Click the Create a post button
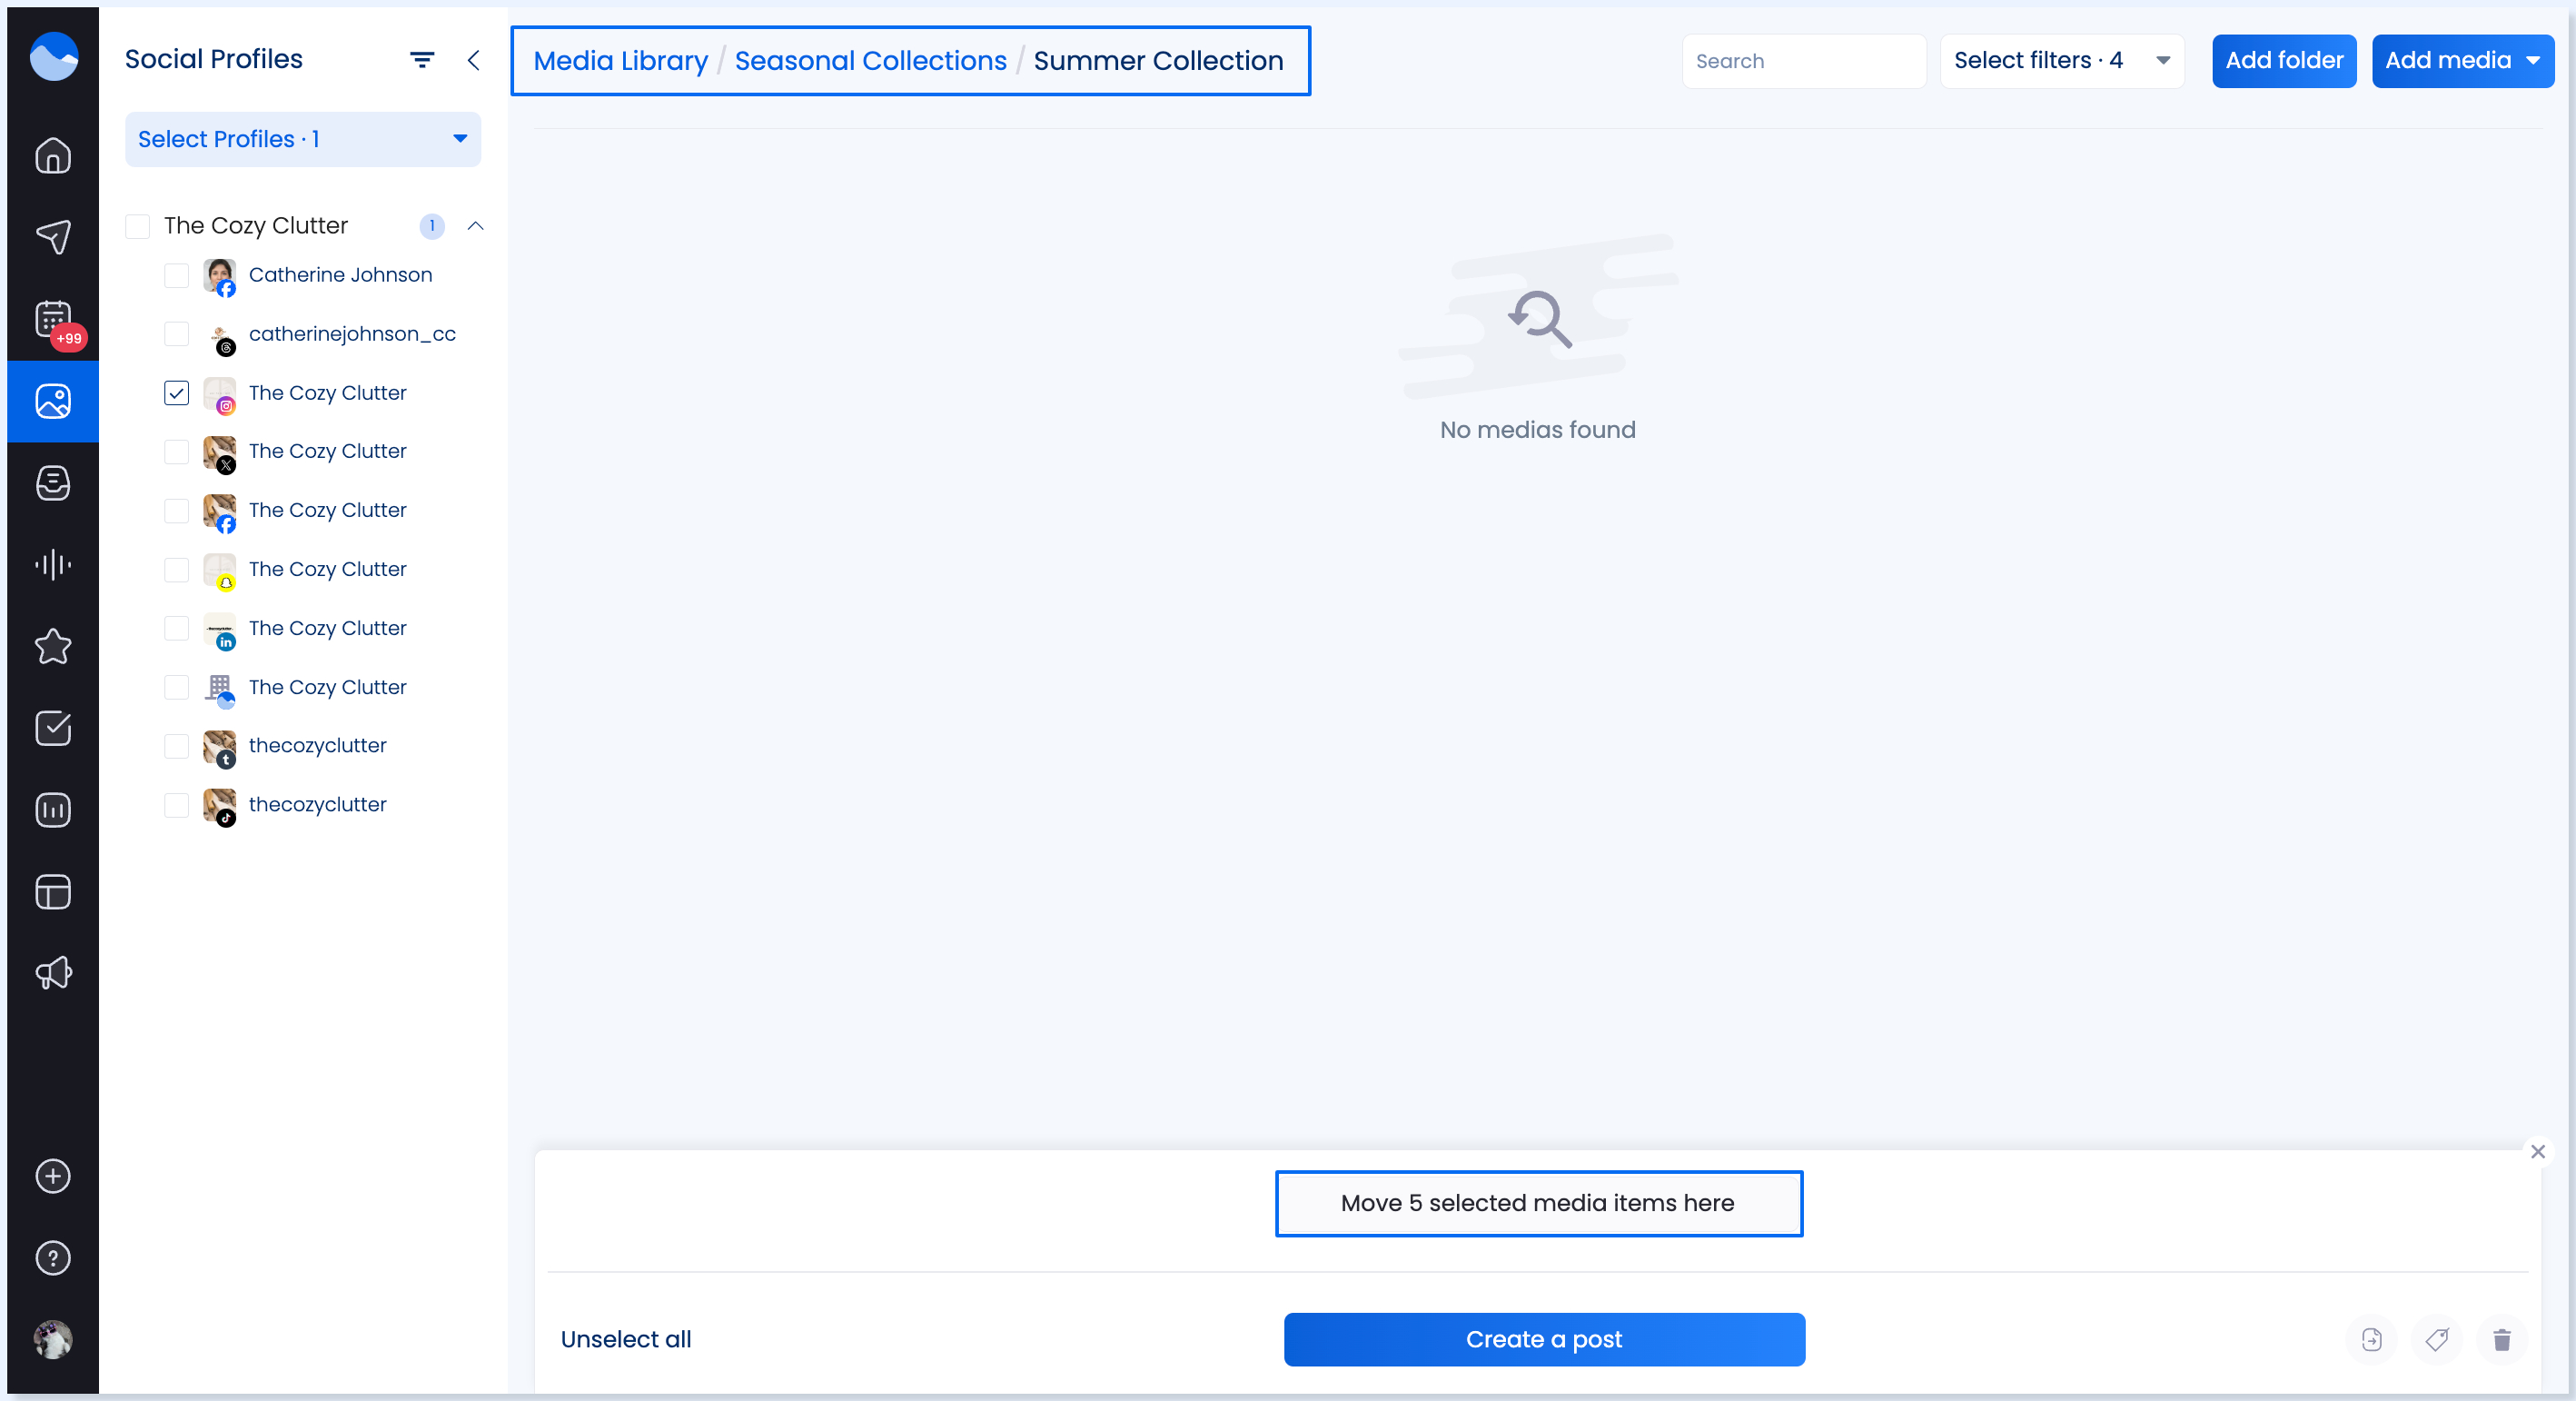Image resolution: width=2576 pixels, height=1401 pixels. 1544,1339
